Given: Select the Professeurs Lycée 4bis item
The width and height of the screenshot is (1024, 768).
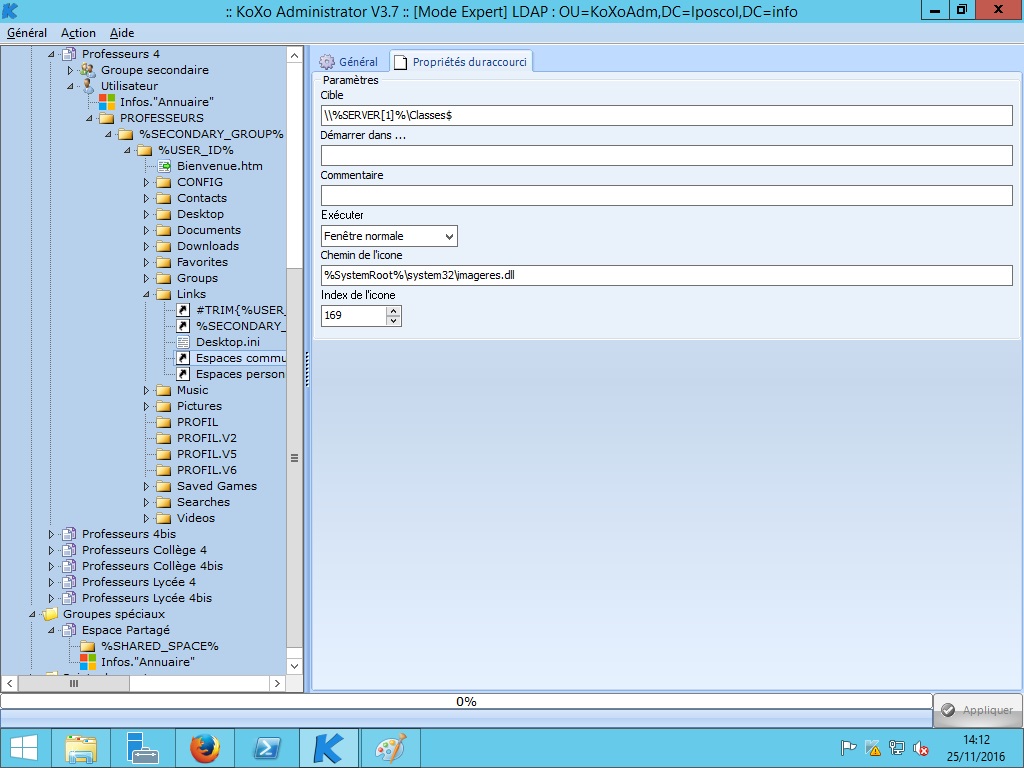Looking at the screenshot, I should coord(147,598).
